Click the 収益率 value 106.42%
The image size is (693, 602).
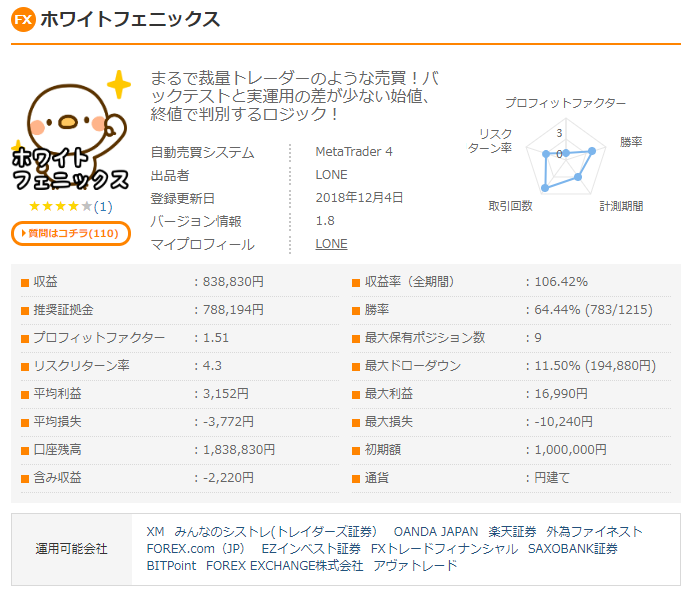pyautogui.click(x=561, y=282)
